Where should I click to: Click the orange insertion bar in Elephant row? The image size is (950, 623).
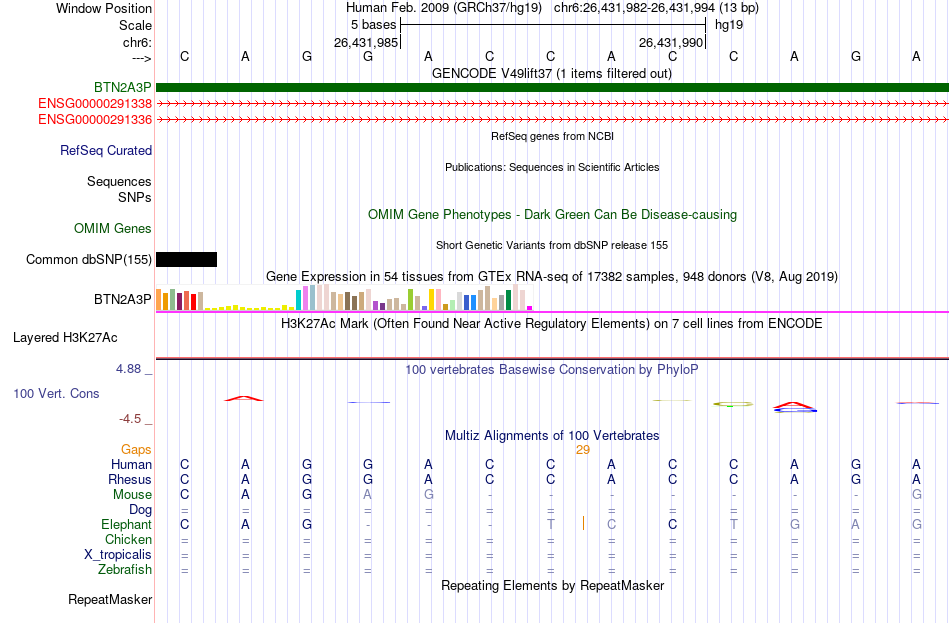[x=583, y=523]
